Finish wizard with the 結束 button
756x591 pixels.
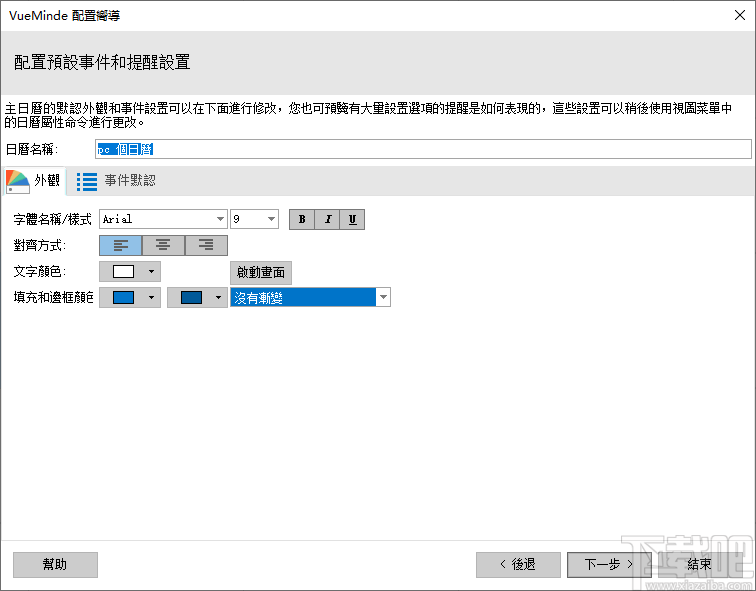[700, 565]
